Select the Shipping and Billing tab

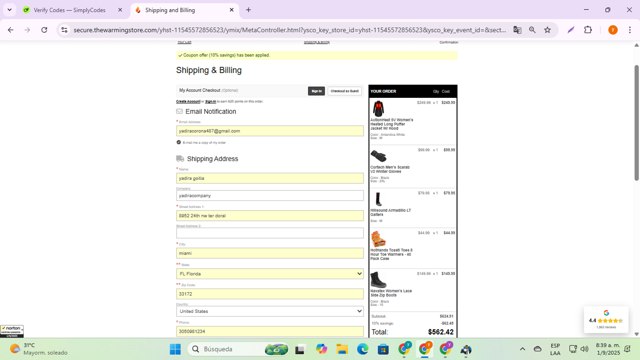coord(170,10)
